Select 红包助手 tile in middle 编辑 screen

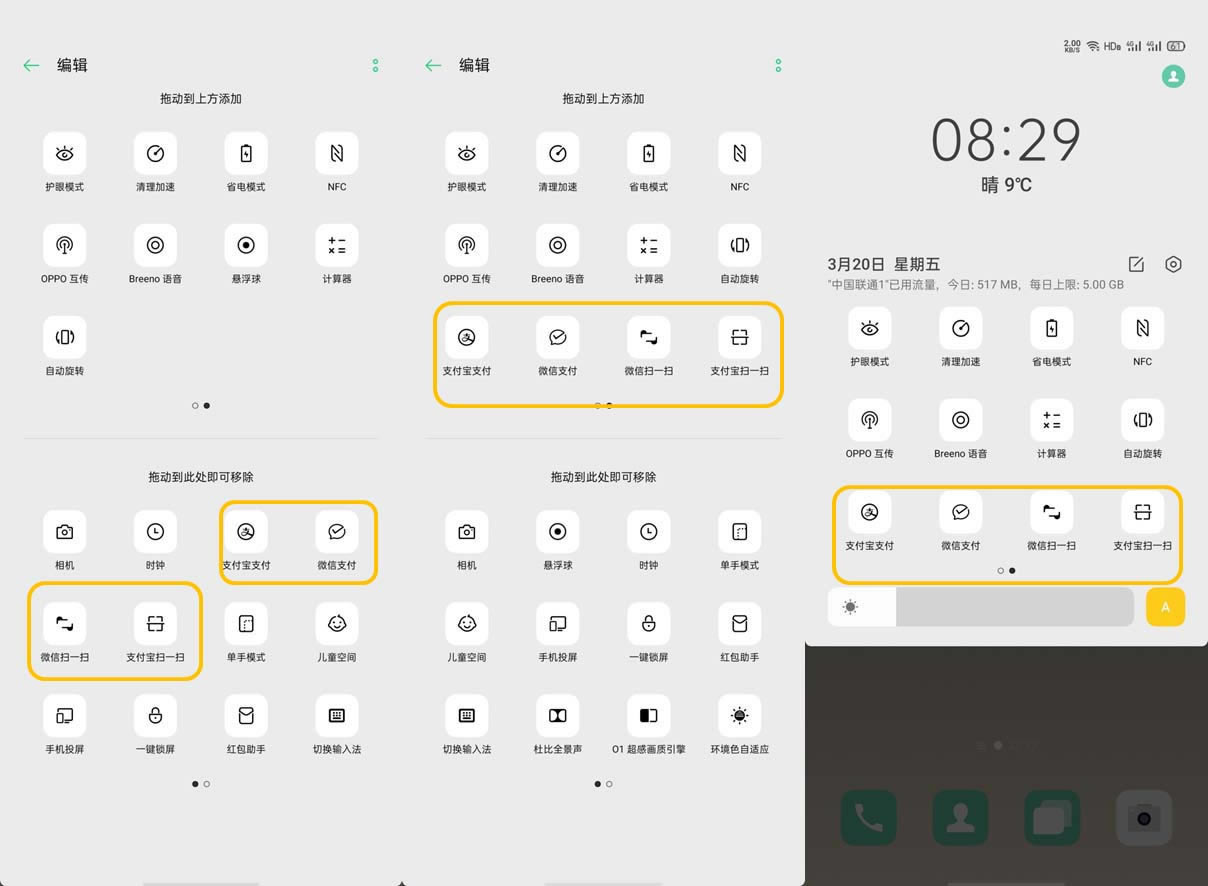[x=740, y=624]
